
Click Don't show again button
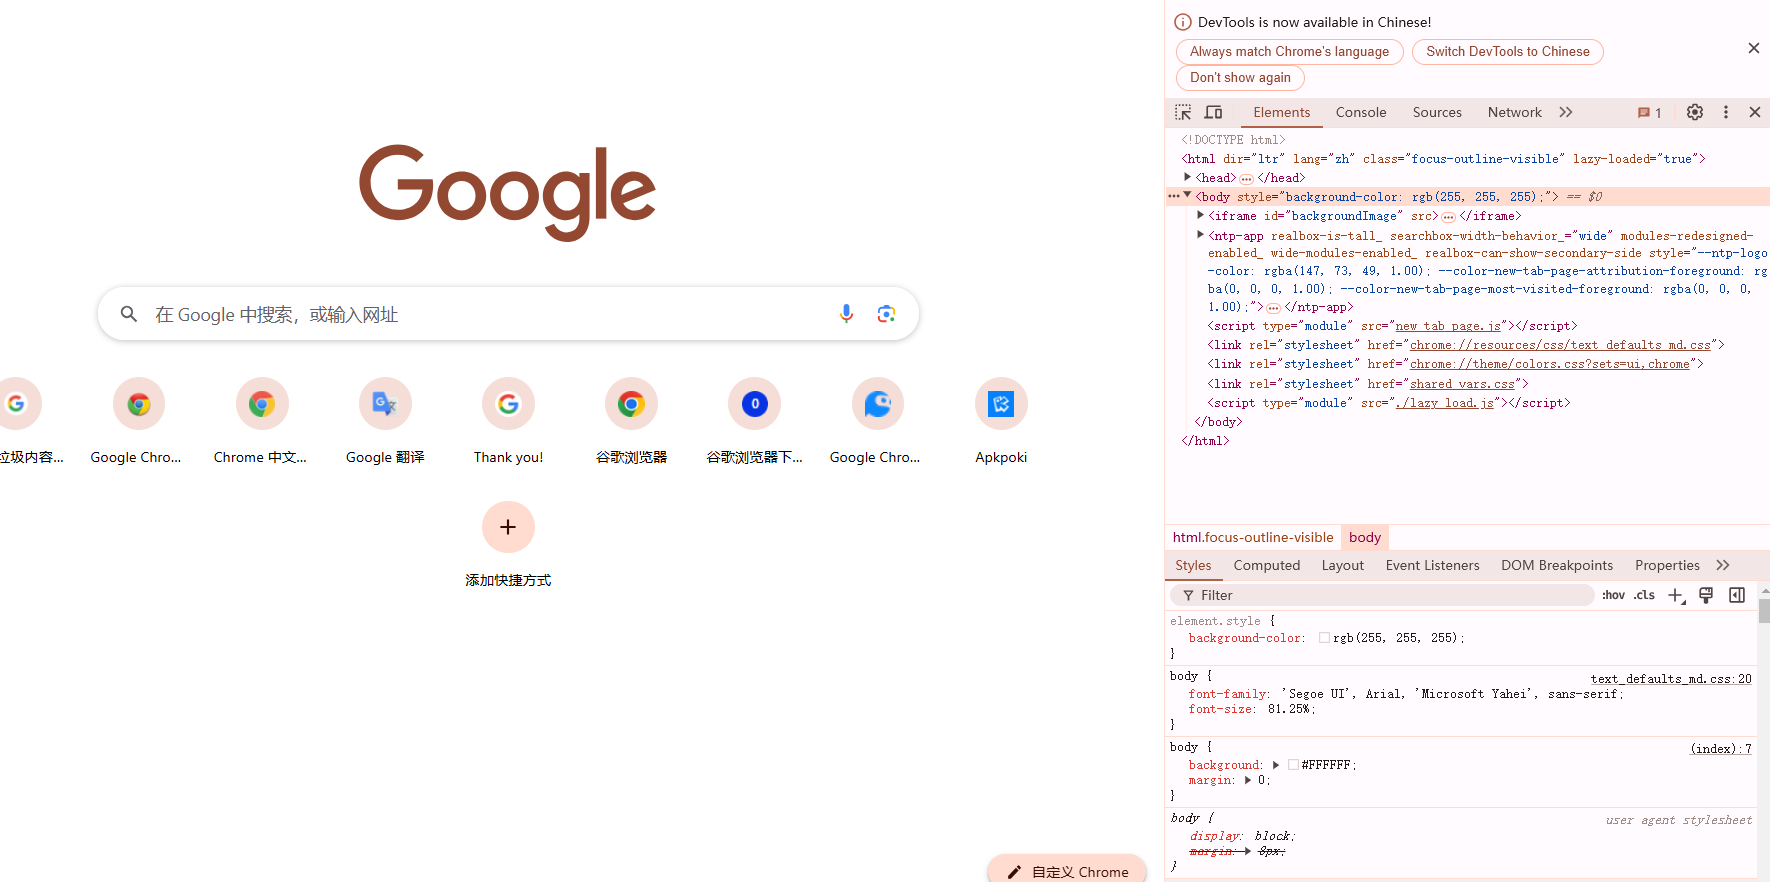click(1240, 78)
